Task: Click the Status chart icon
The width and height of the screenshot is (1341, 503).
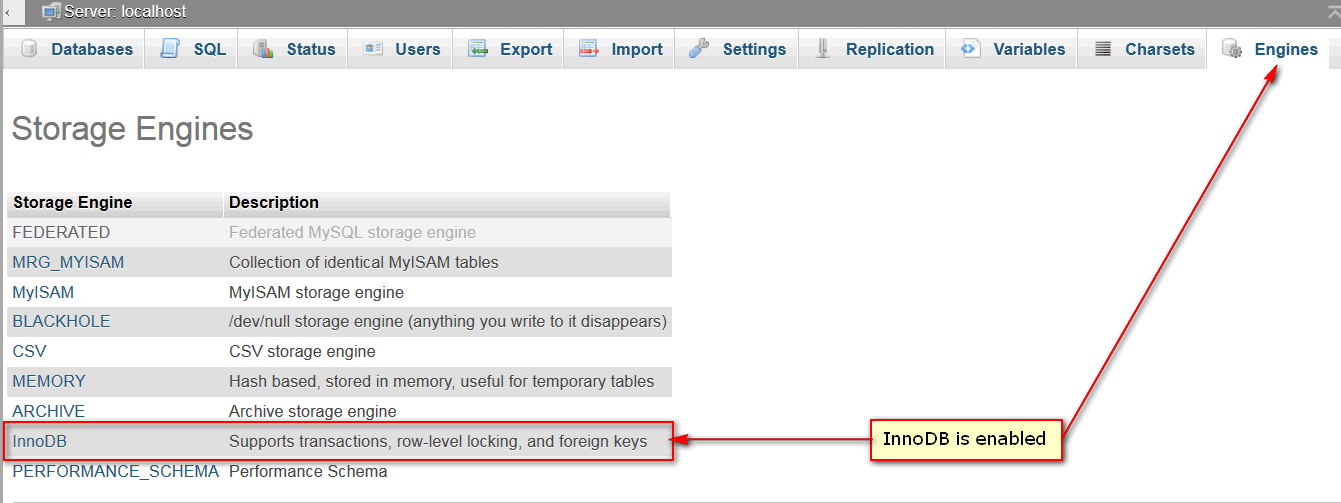Action: pos(264,49)
